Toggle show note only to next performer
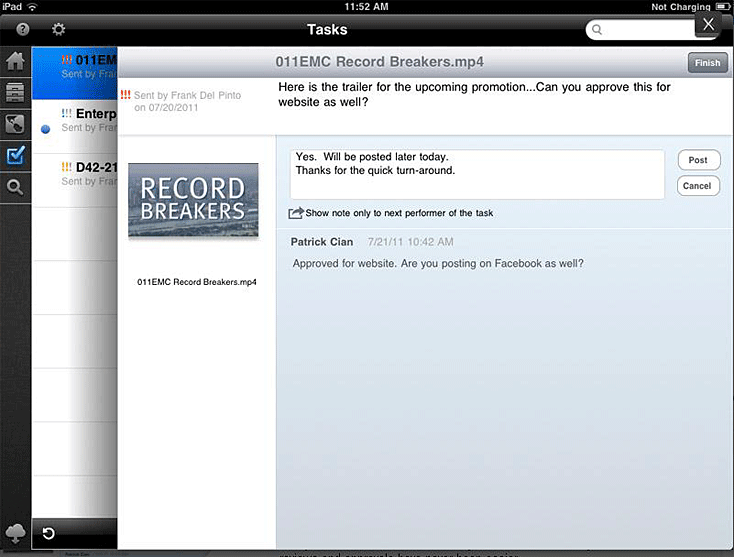 (x=296, y=213)
